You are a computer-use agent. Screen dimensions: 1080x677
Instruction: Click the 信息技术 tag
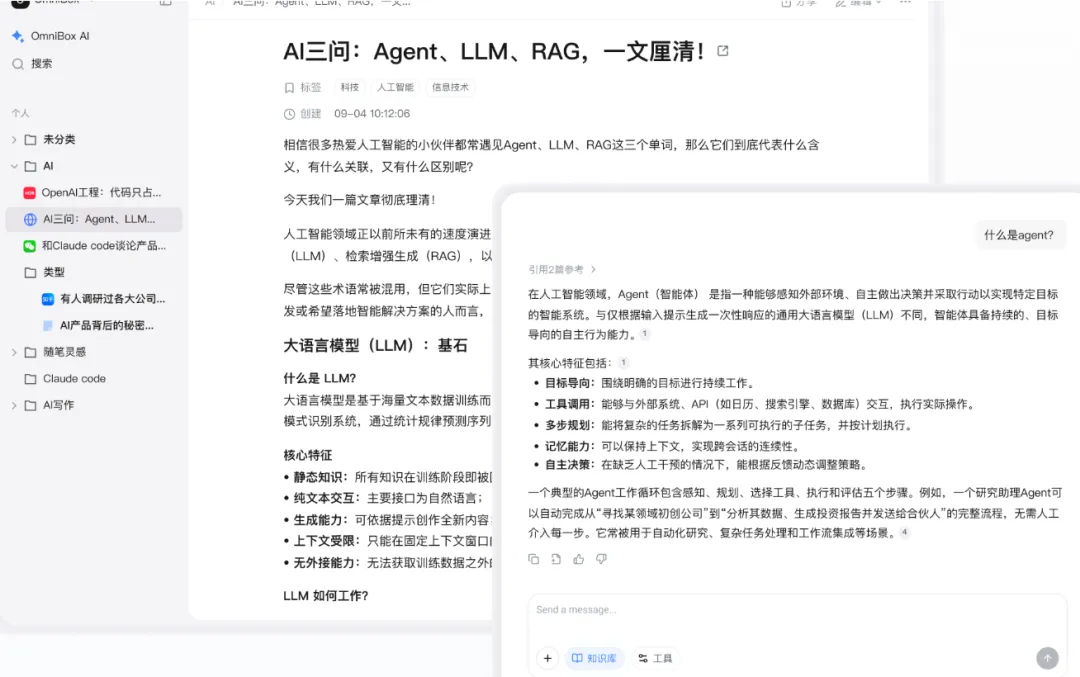coord(450,87)
